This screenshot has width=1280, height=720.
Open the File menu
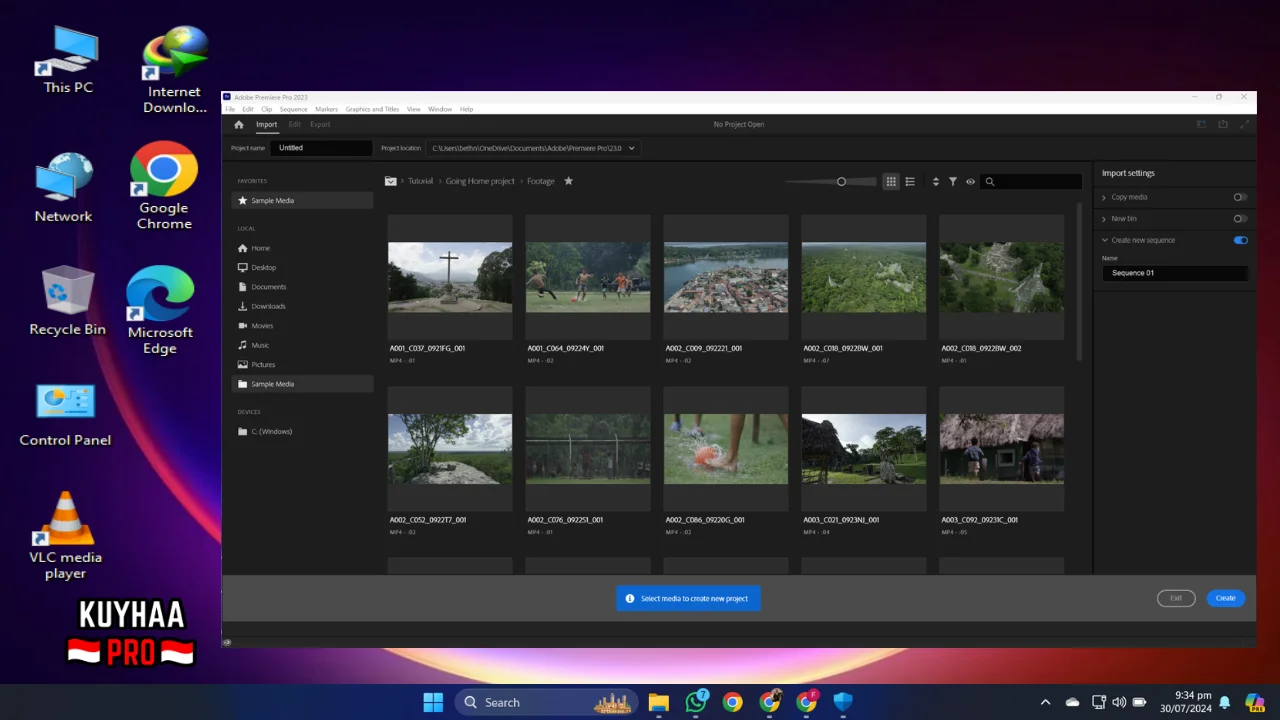[x=230, y=109]
